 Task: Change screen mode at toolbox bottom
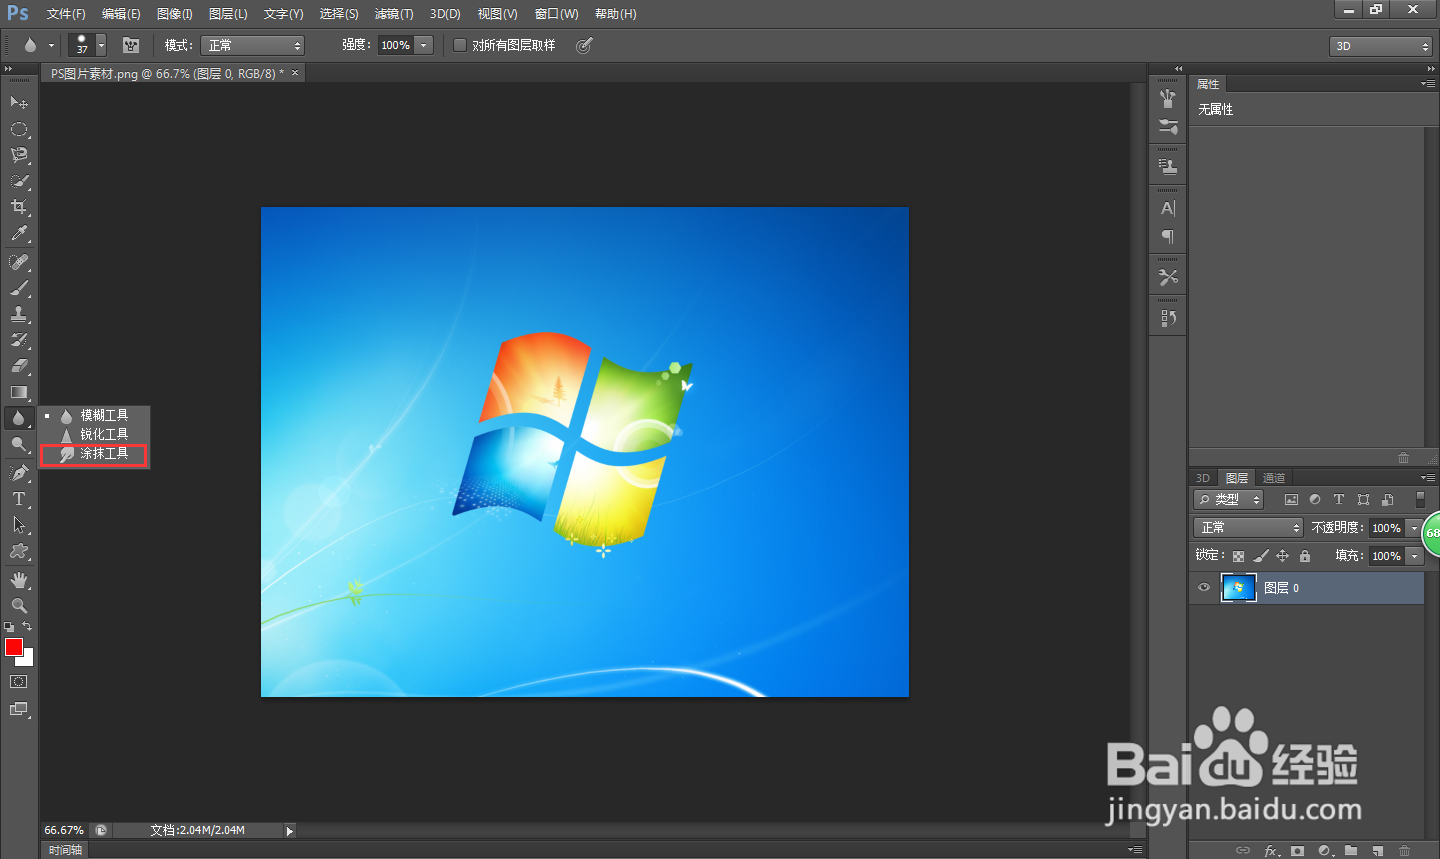pos(19,709)
